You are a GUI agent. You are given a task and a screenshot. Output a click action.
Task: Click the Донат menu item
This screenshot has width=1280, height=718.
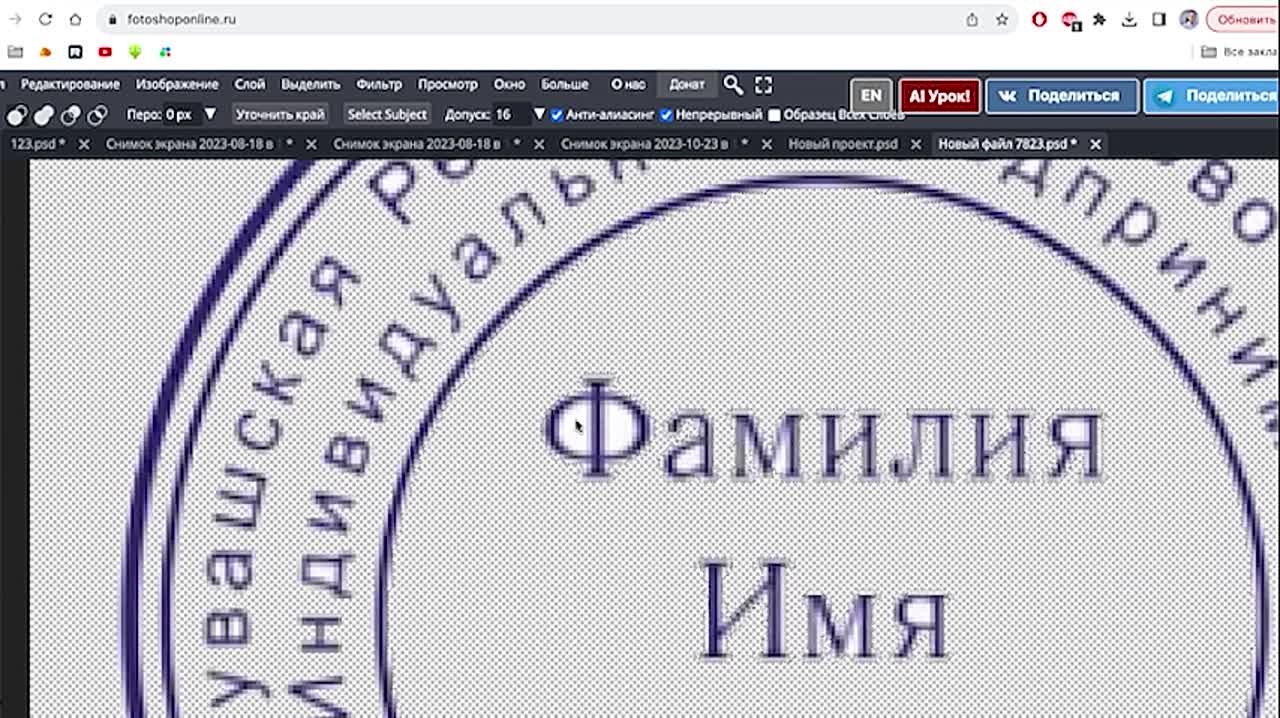687,85
